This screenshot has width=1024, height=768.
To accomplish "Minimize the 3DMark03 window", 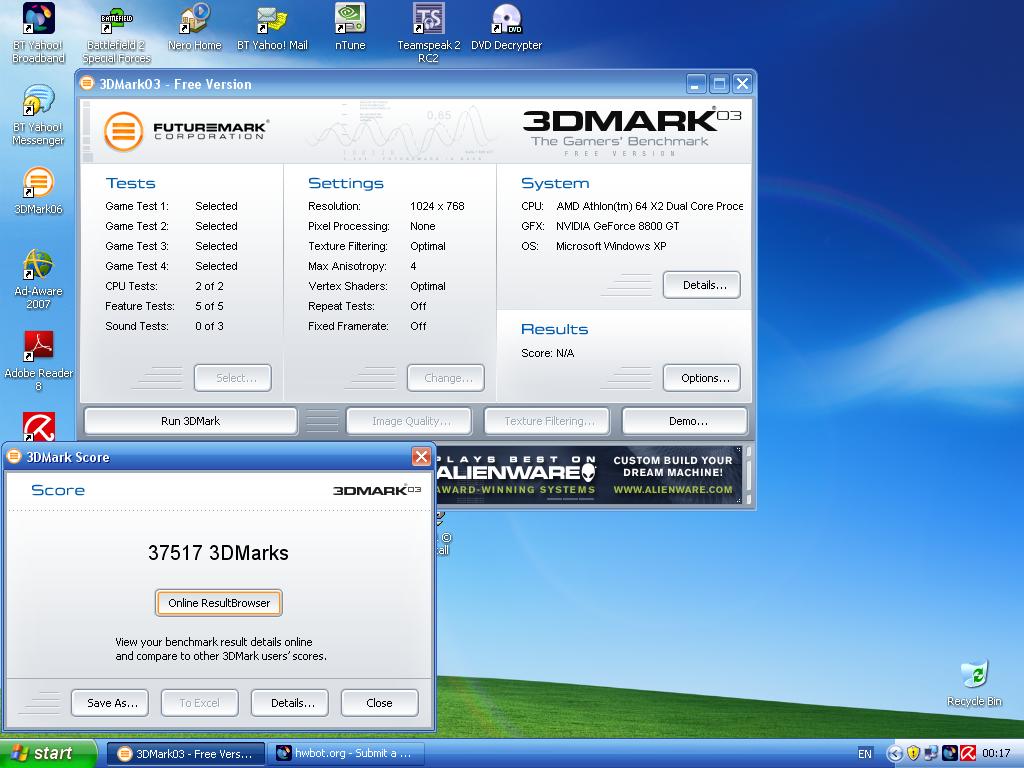I will (x=696, y=84).
